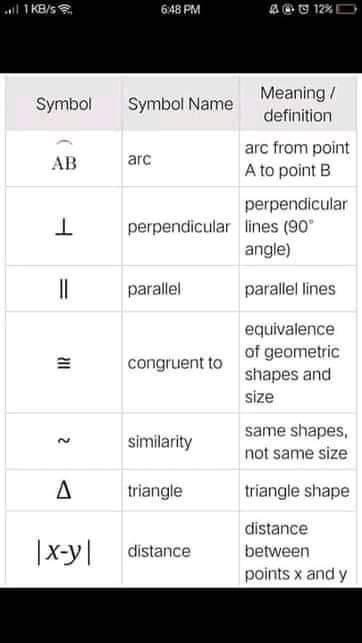Viewport: 362px width, 643px height.
Task: Tap the battery icon in status bar
Action: point(346,9)
